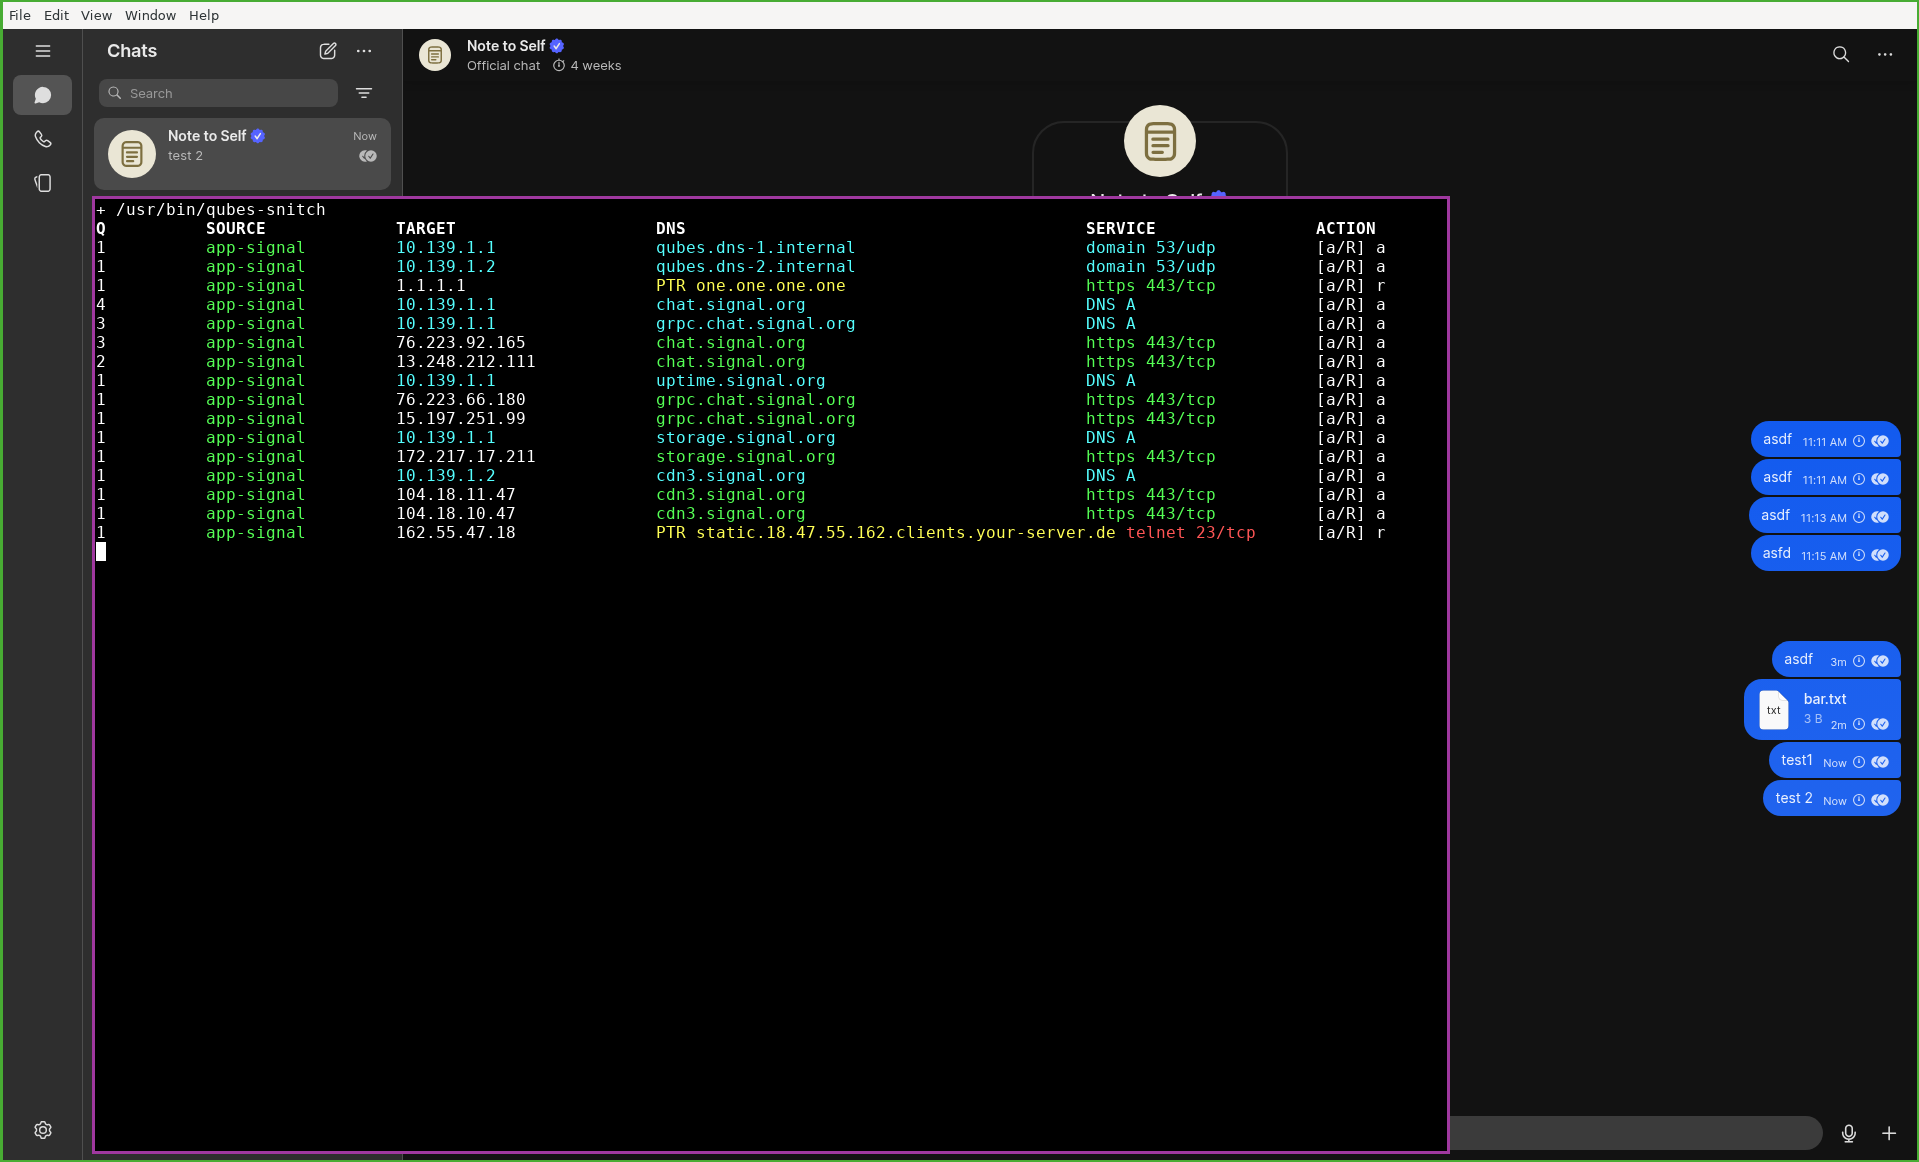Add attachment with plus icon
This screenshot has height=1162, width=1919.
click(x=1889, y=1133)
